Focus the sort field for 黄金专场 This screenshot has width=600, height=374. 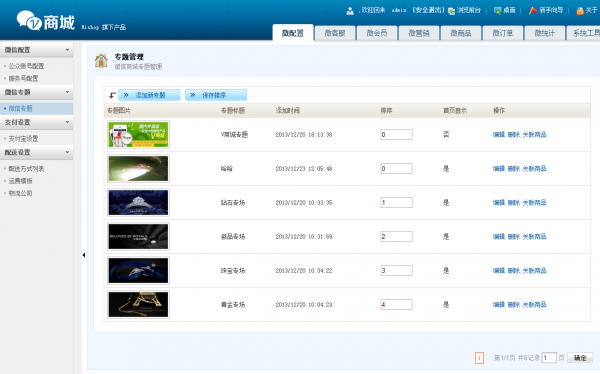click(x=396, y=305)
